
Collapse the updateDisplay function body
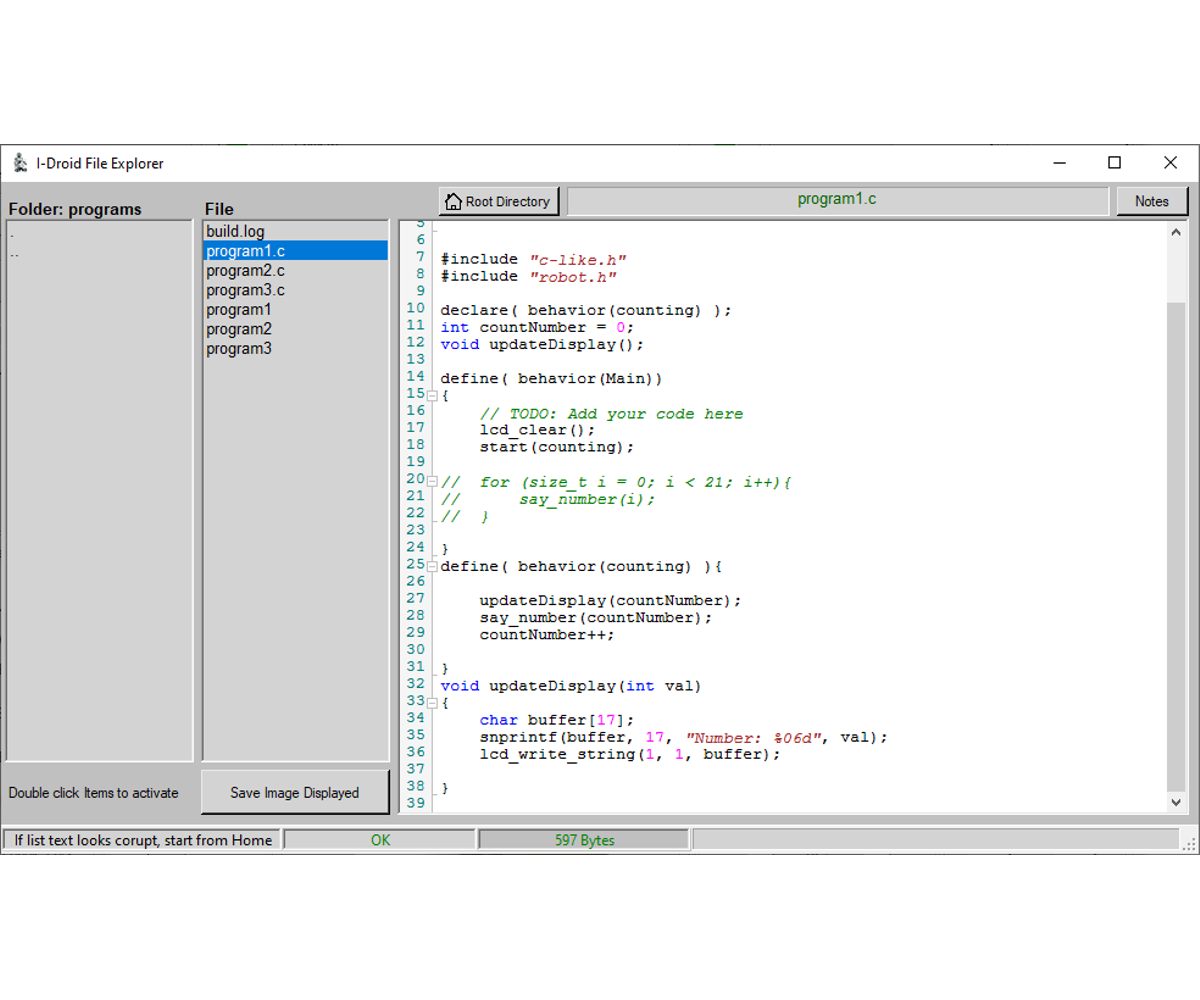(430, 701)
